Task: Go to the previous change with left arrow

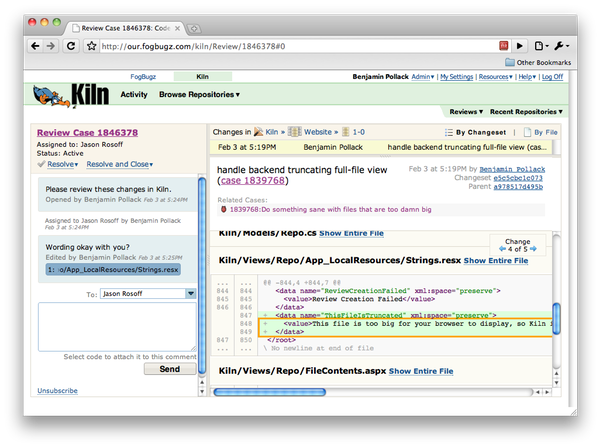Action: (502, 249)
